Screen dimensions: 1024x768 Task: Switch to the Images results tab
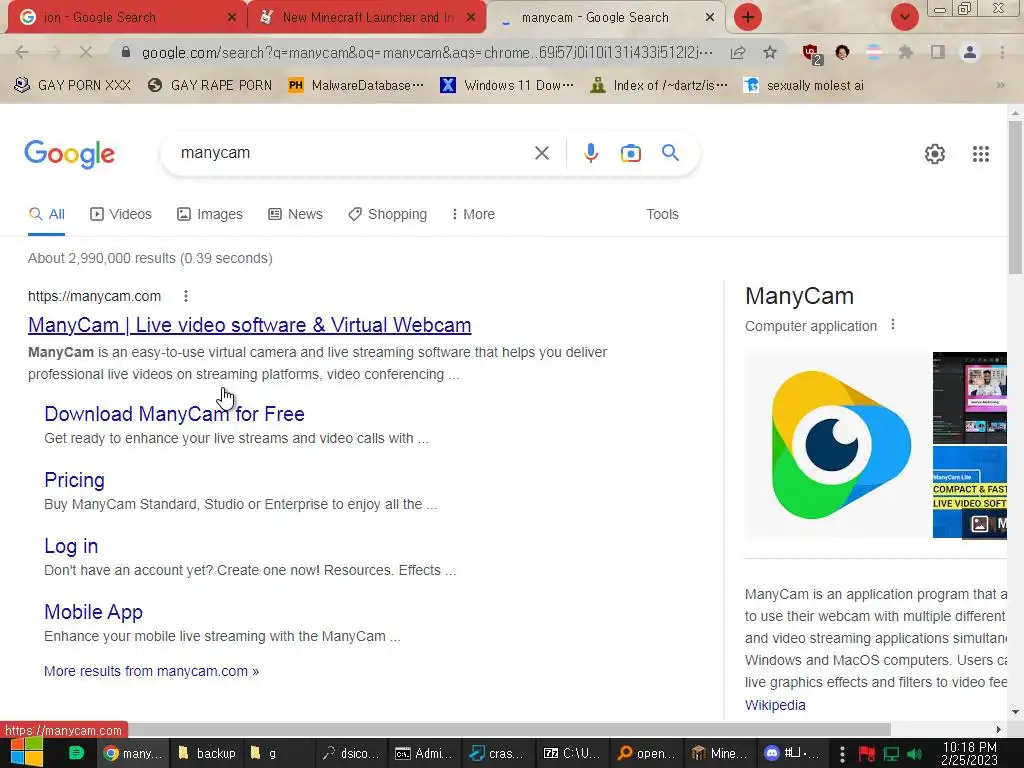210,214
